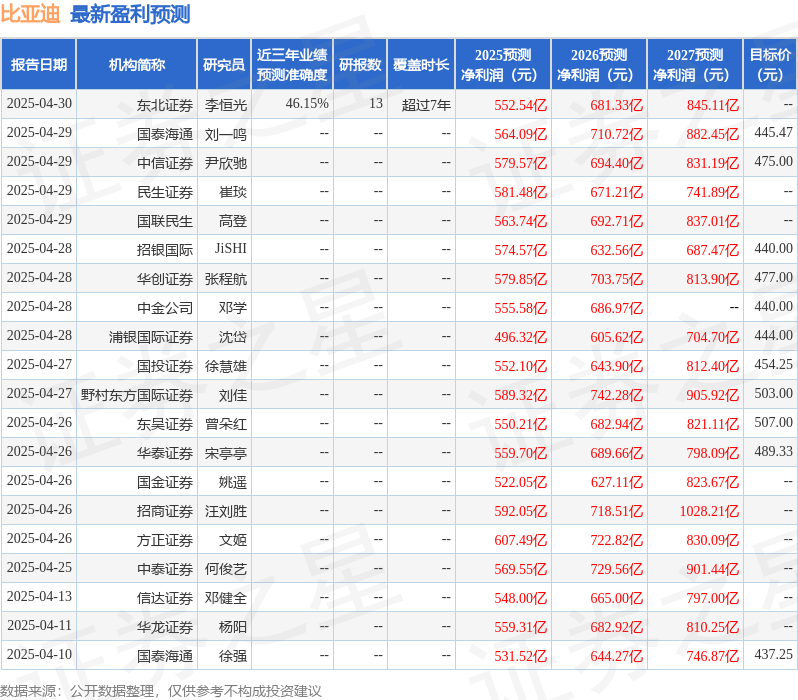
Task: Click the 2025-04-30 report date
Action: pos(39,104)
